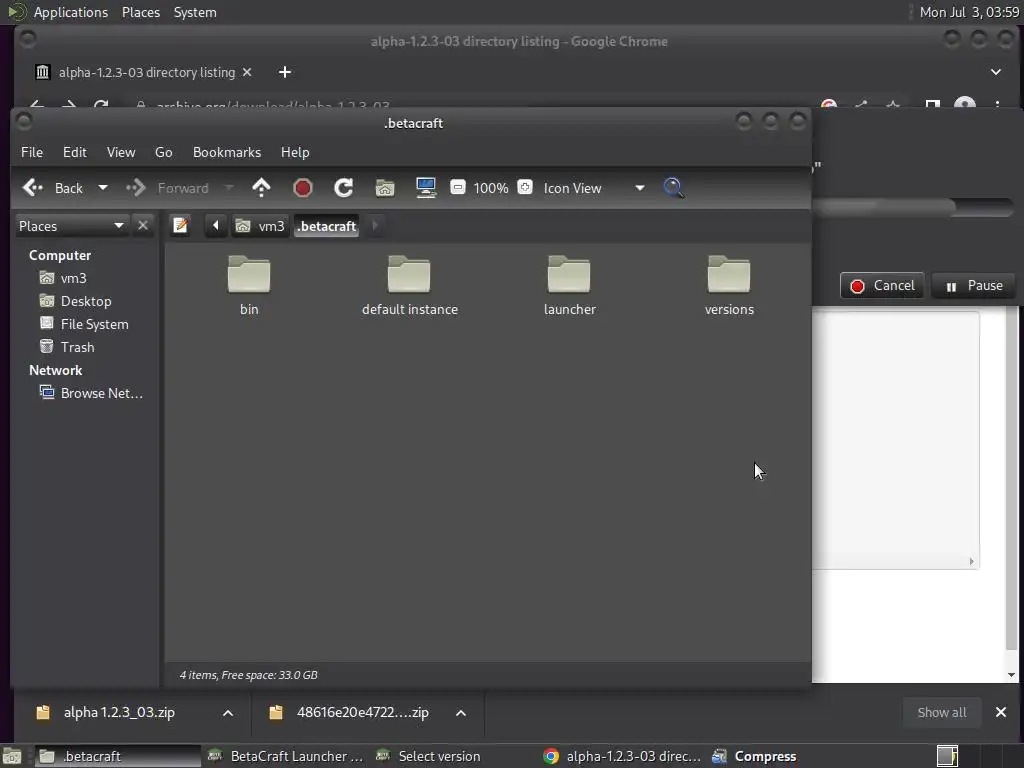Expand options for alpha 1.2.3_03.zip download
This screenshot has width=1024, height=768.
pyautogui.click(x=228, y=712)
